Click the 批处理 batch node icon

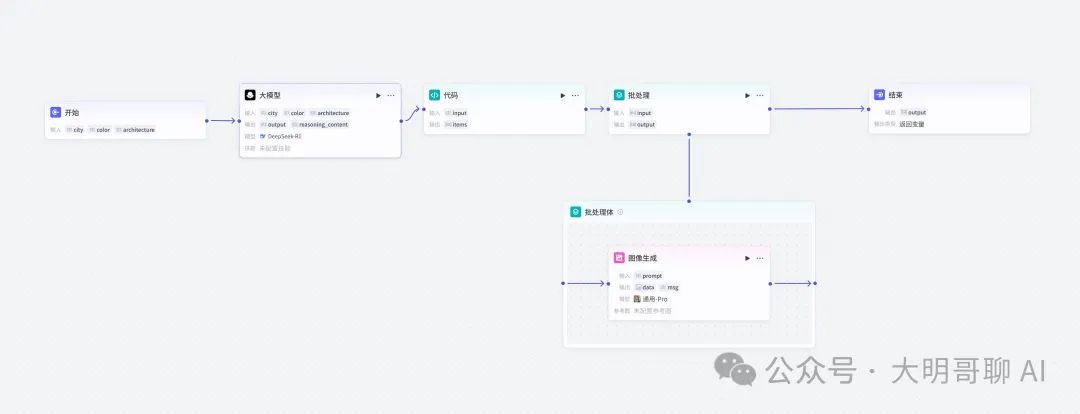pyautogui.click(x=619, y=95)
